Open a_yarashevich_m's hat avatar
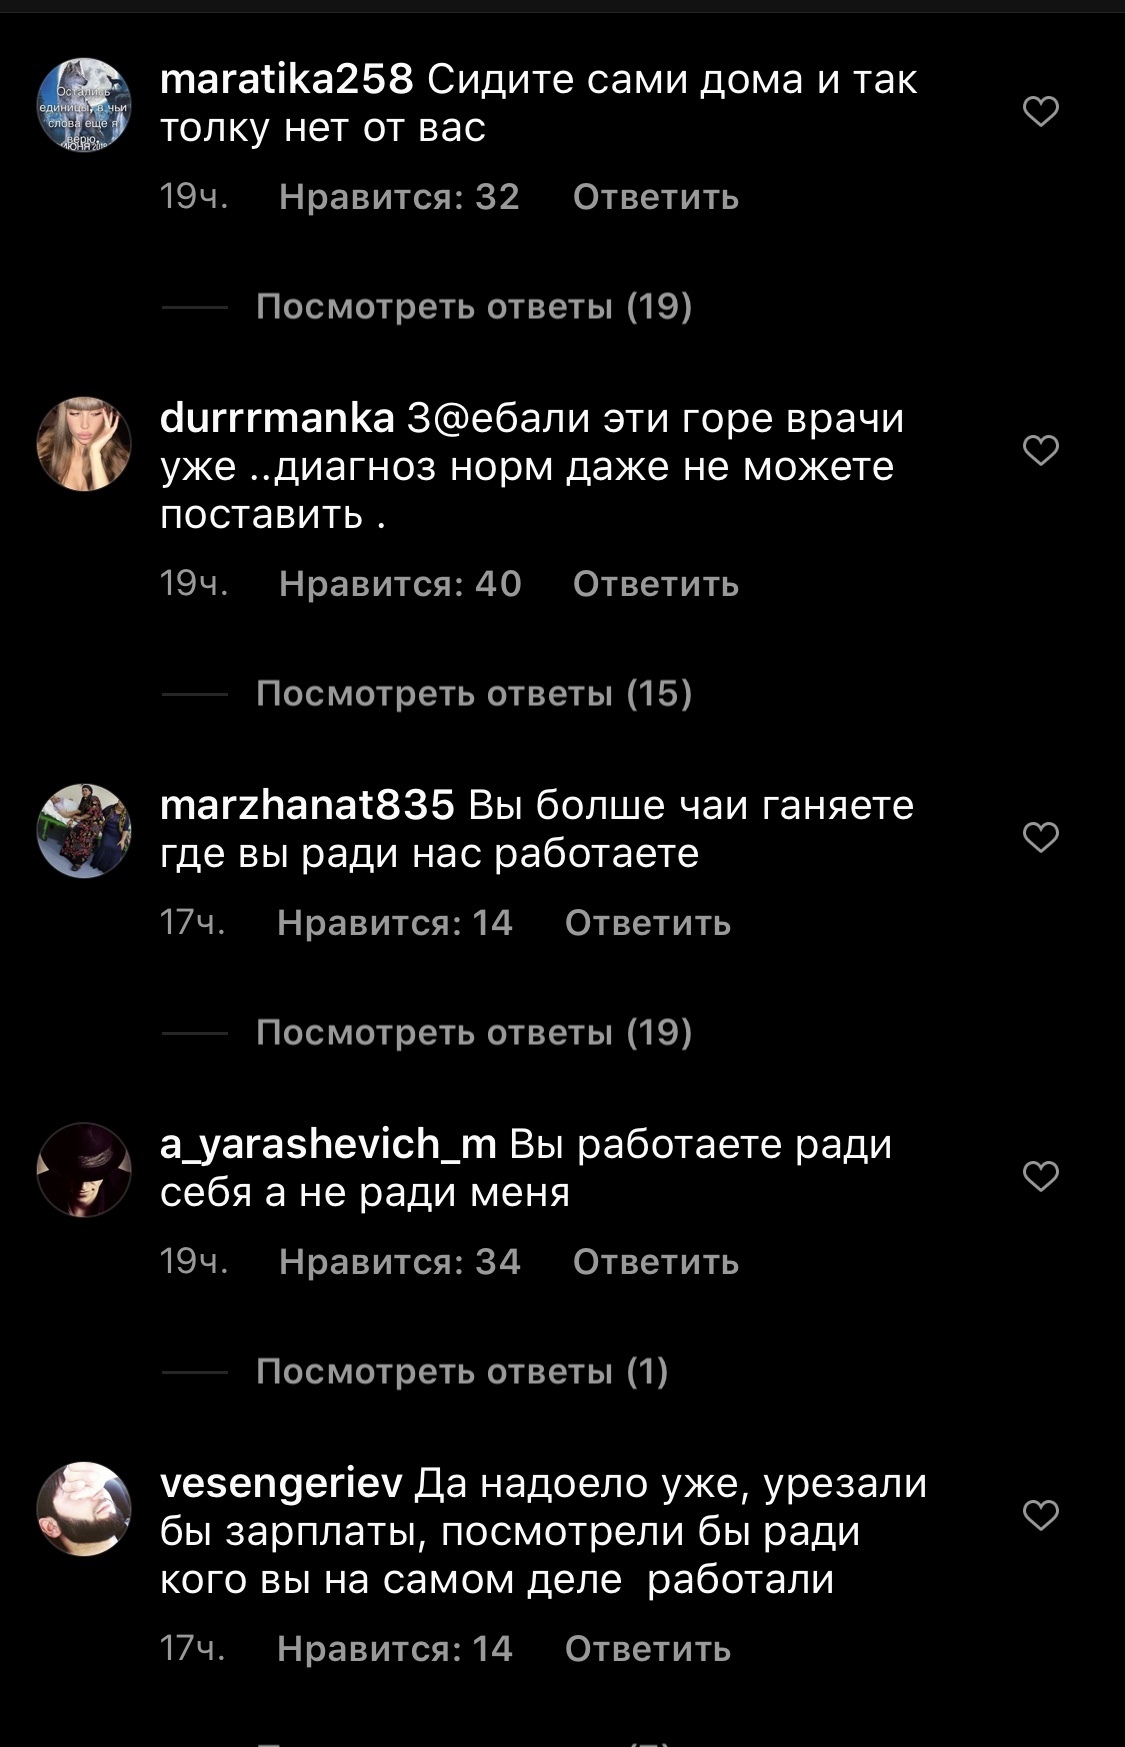The width and height of the screenshot is (1125, 1747). 84,1169
